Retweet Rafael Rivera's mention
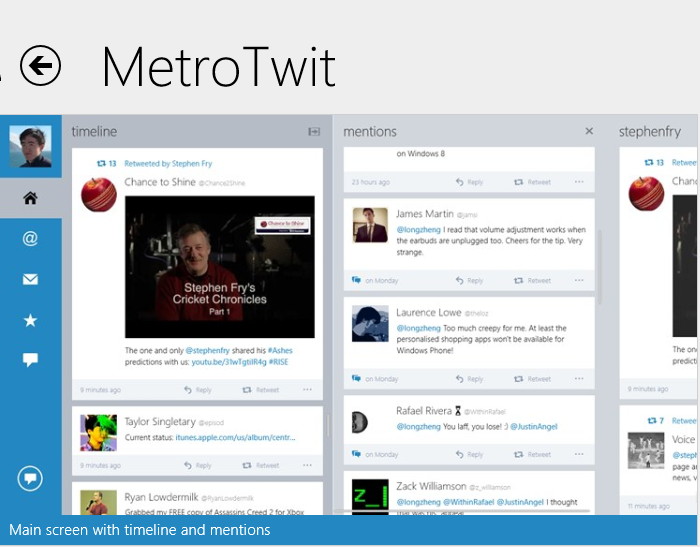Image resolution: width=700 pixels, height=547 pixels. click(532, 455)
